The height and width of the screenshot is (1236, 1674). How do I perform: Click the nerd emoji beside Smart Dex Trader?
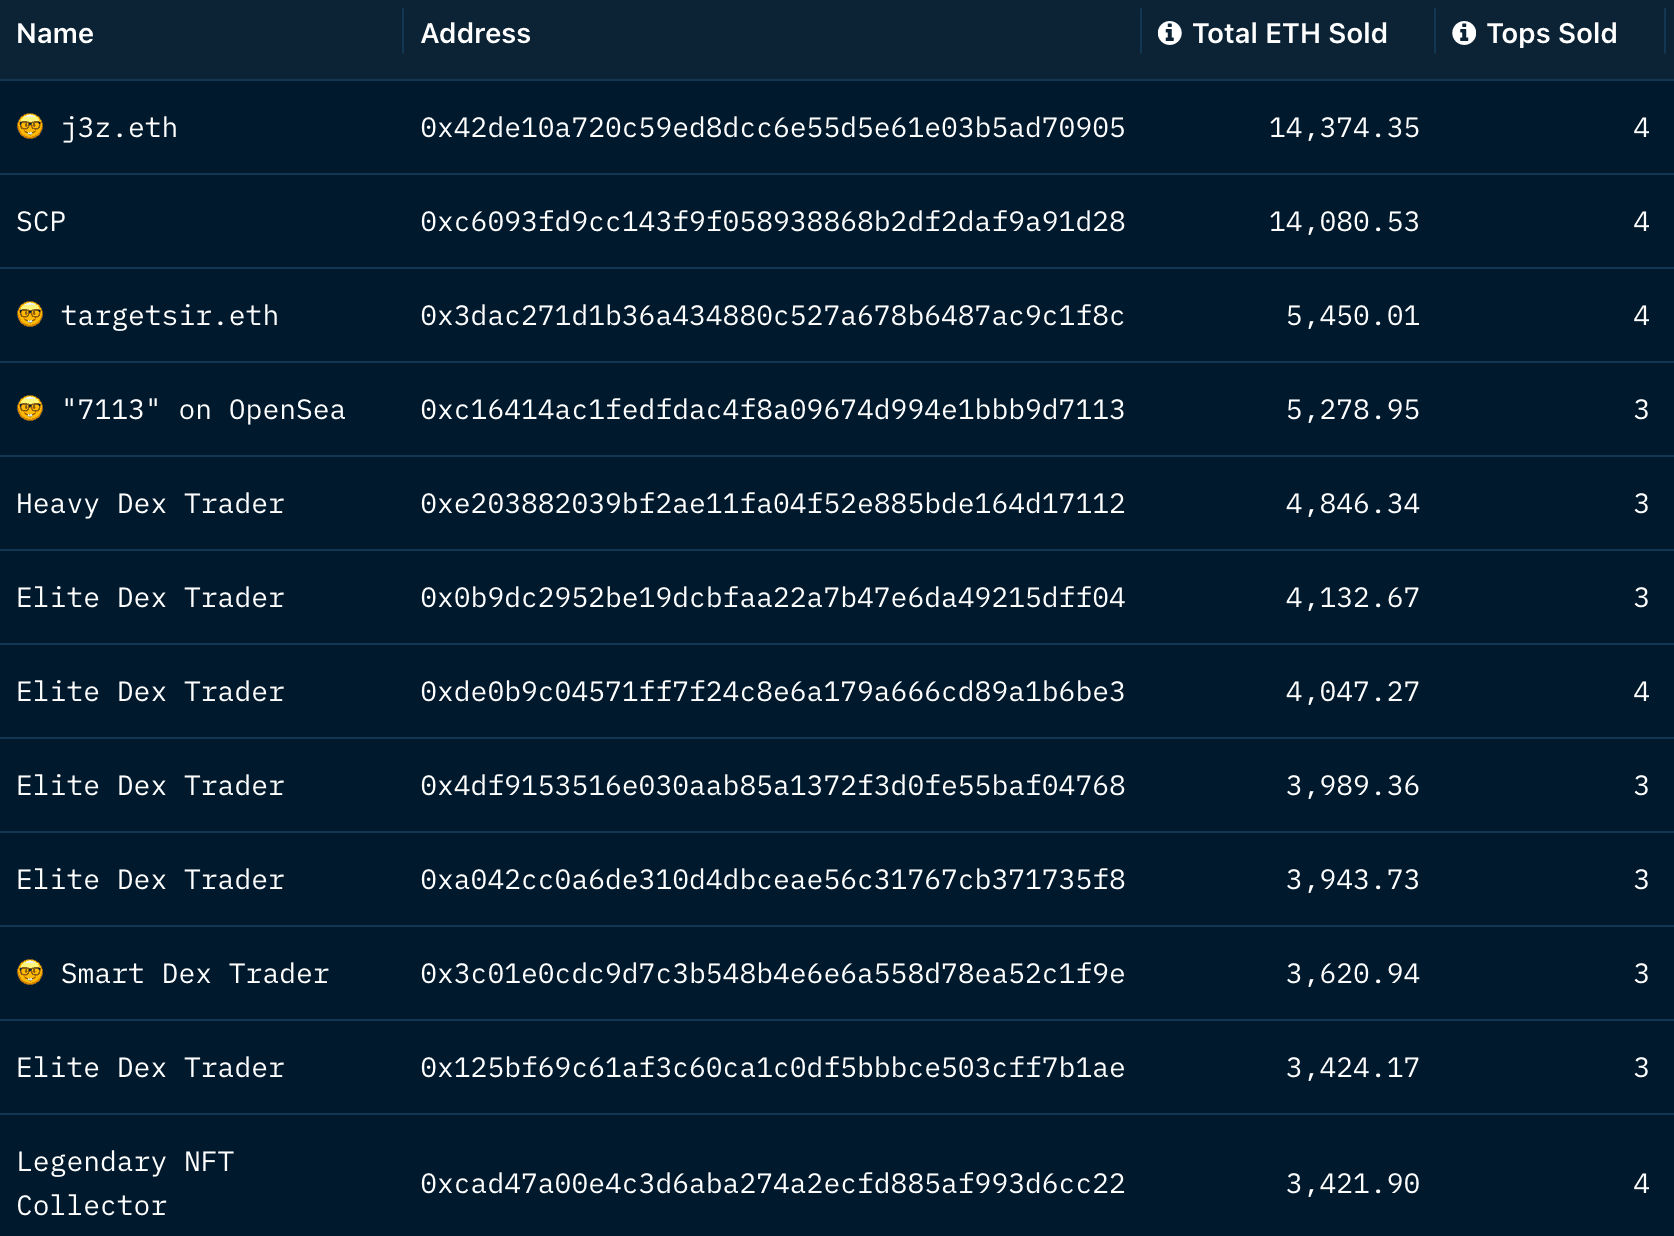[30, 973]
